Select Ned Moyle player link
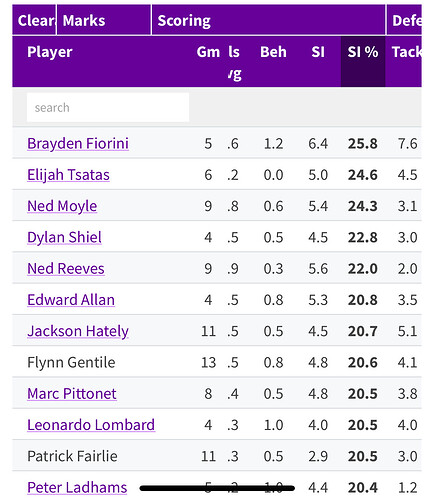The image size is (435, 500). (x=62, y=206)
